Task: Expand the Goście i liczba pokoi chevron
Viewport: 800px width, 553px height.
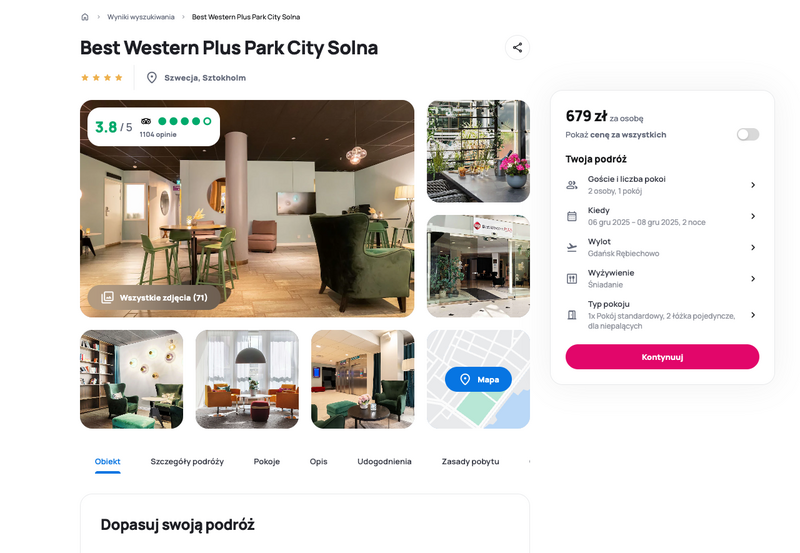Action: 753,185
